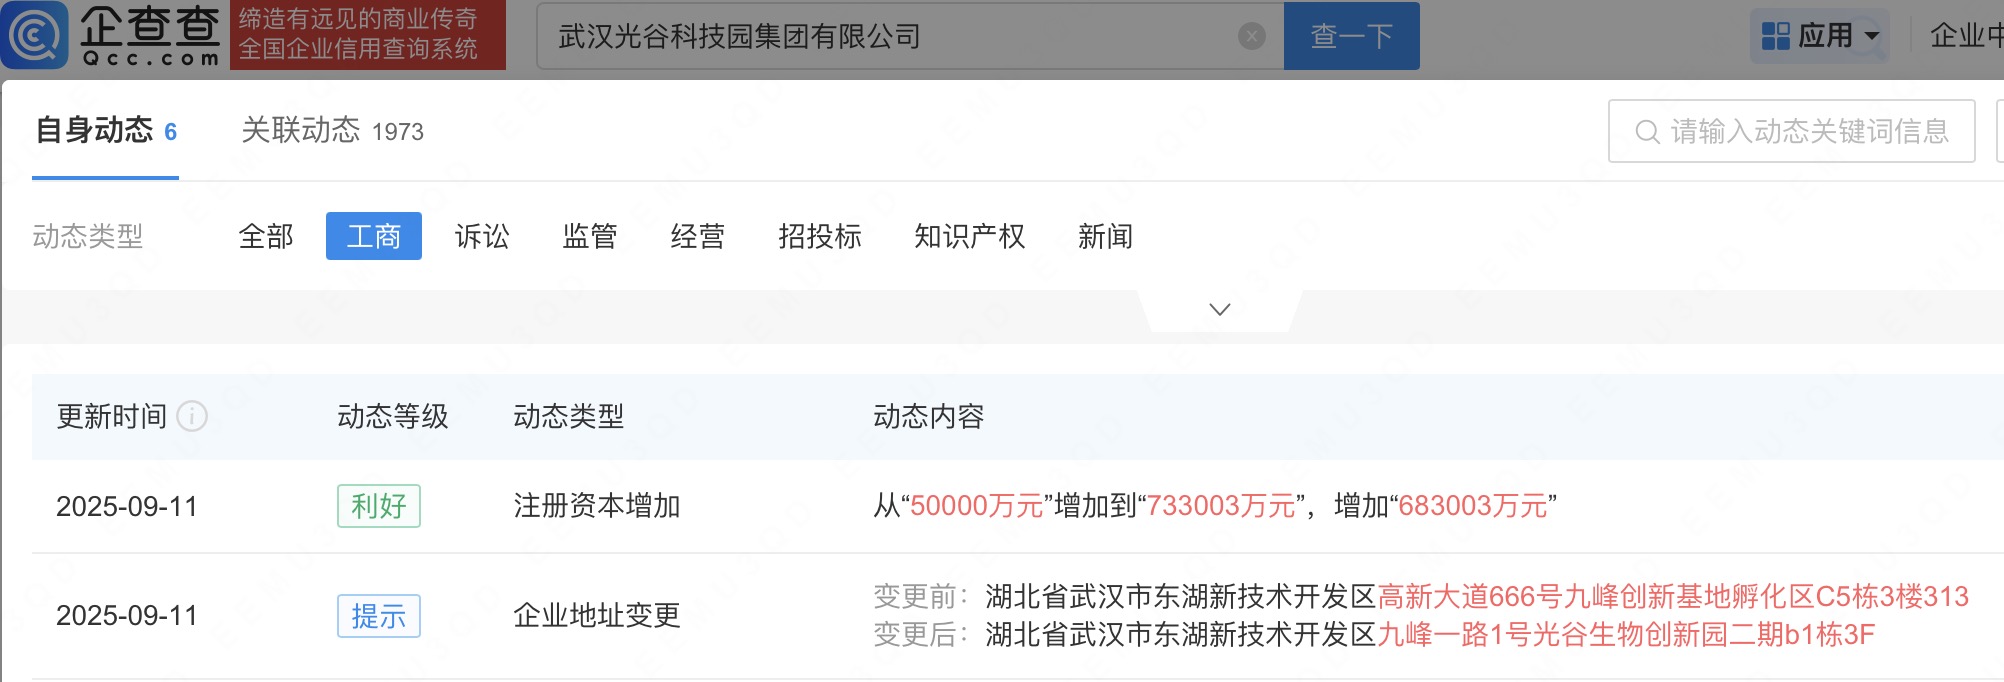Select the 诉讼 filter
The width and height of the screenshot is (2004, 682).
[482, 236]
